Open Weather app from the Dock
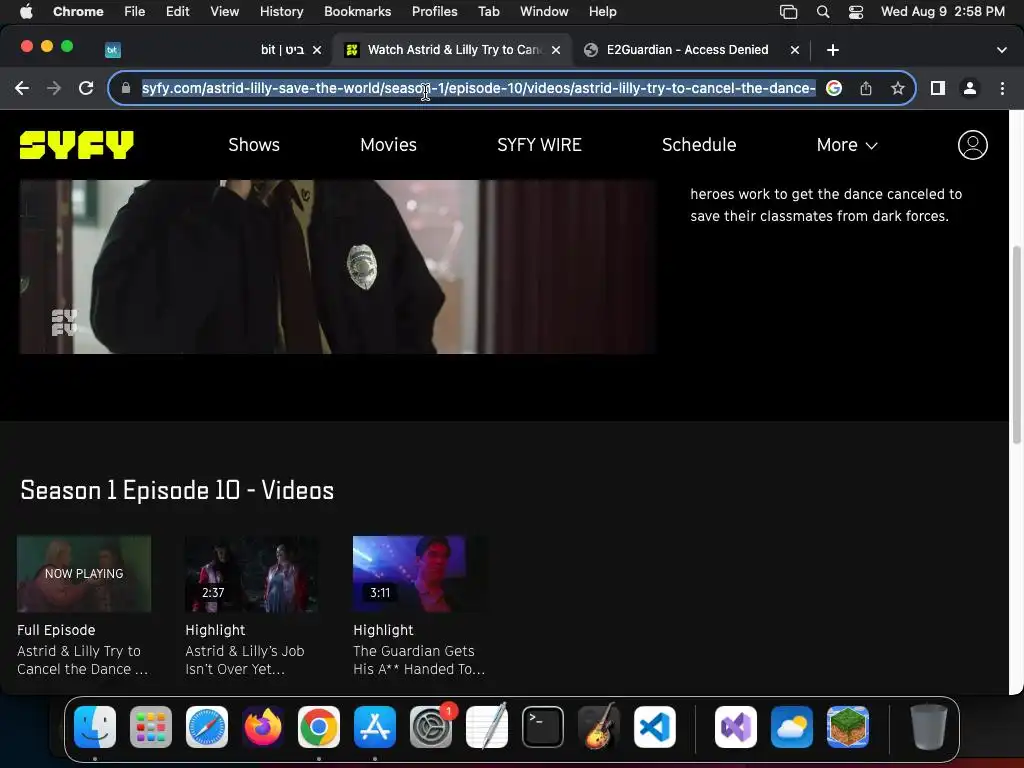1024x768 pixels. pos(792,727)
